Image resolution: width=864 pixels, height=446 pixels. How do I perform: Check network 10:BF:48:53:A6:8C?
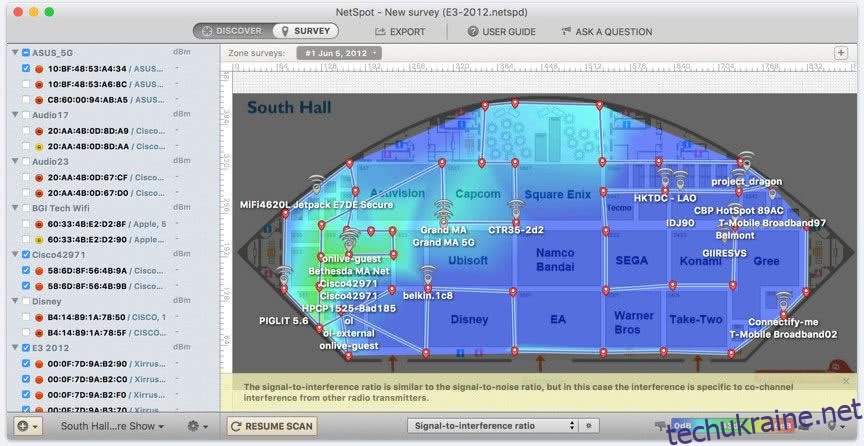click(x=26, y=84)
